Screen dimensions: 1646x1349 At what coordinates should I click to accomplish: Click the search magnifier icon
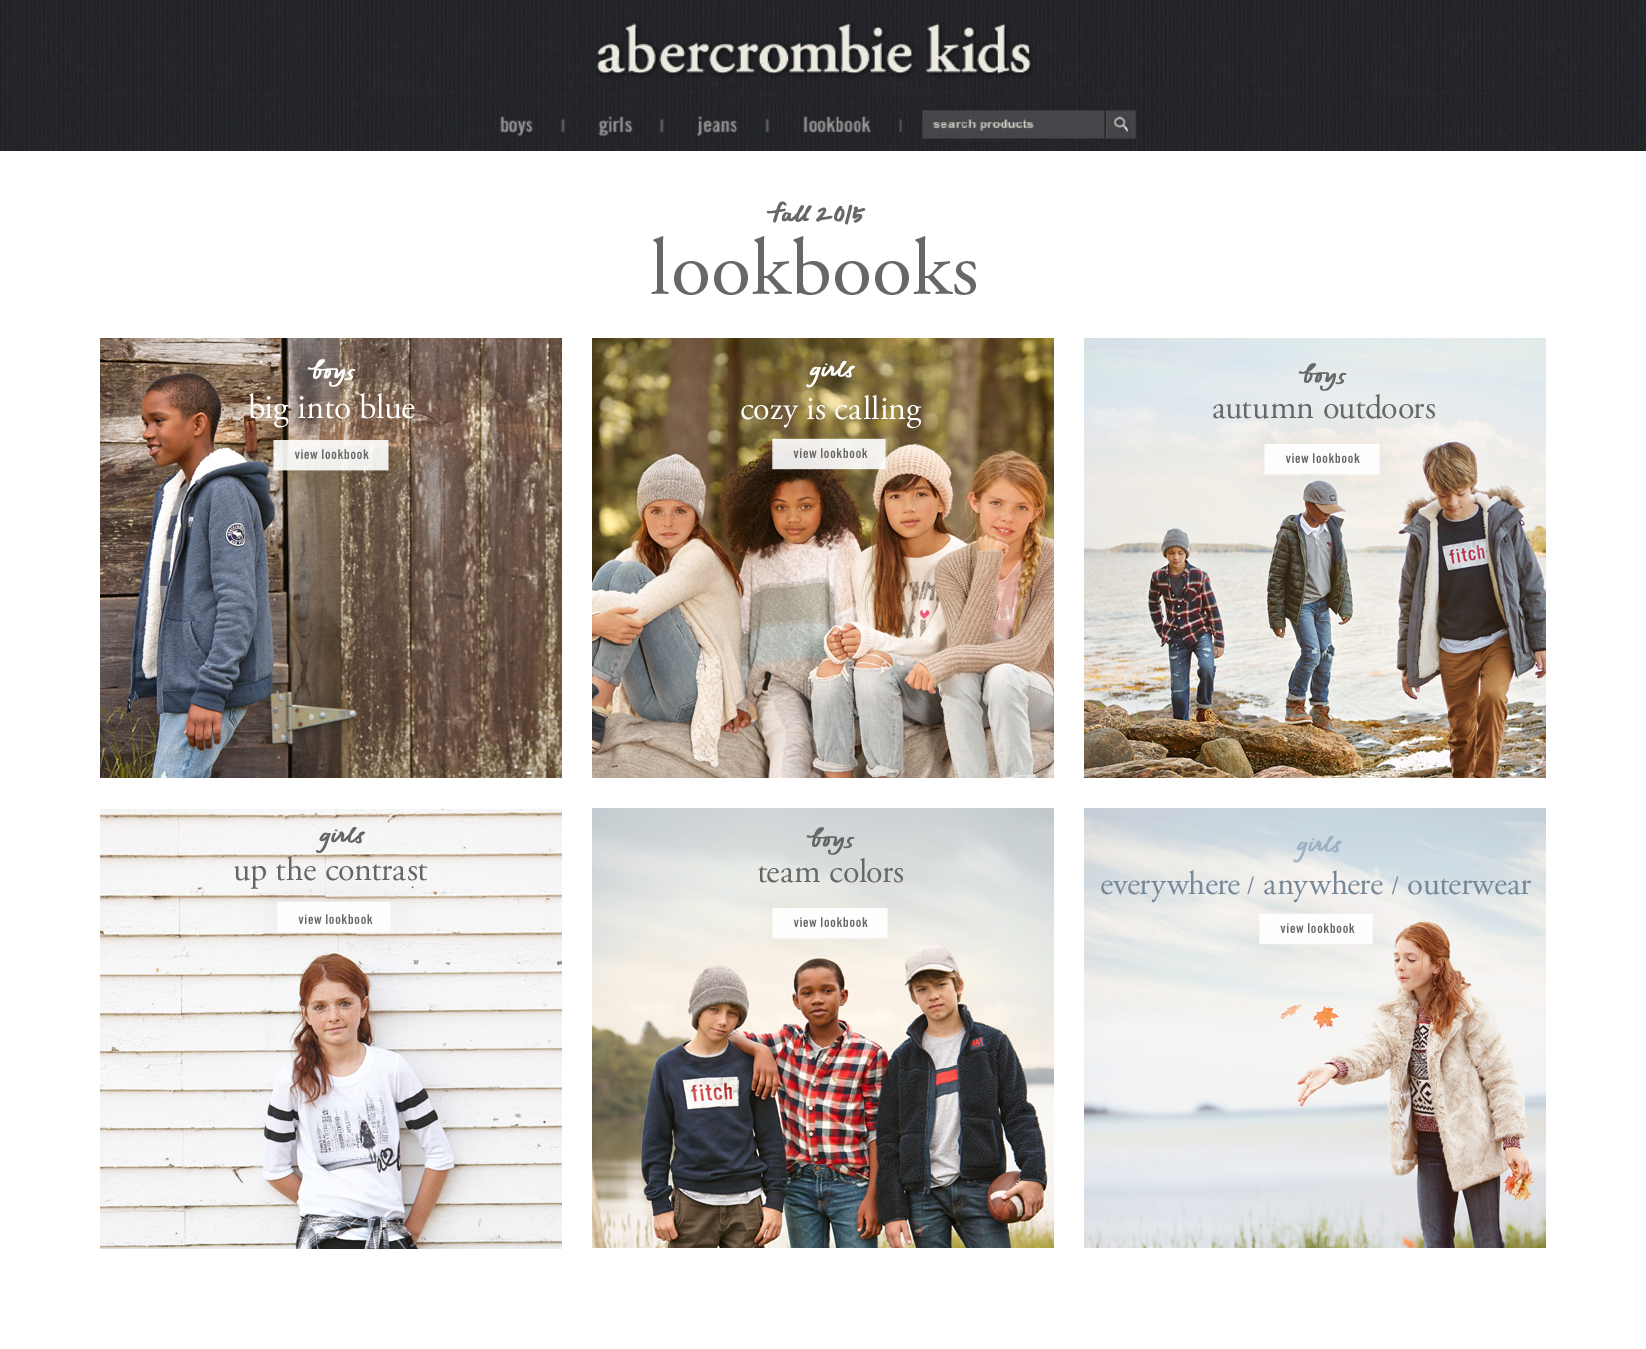(1121, 124)
